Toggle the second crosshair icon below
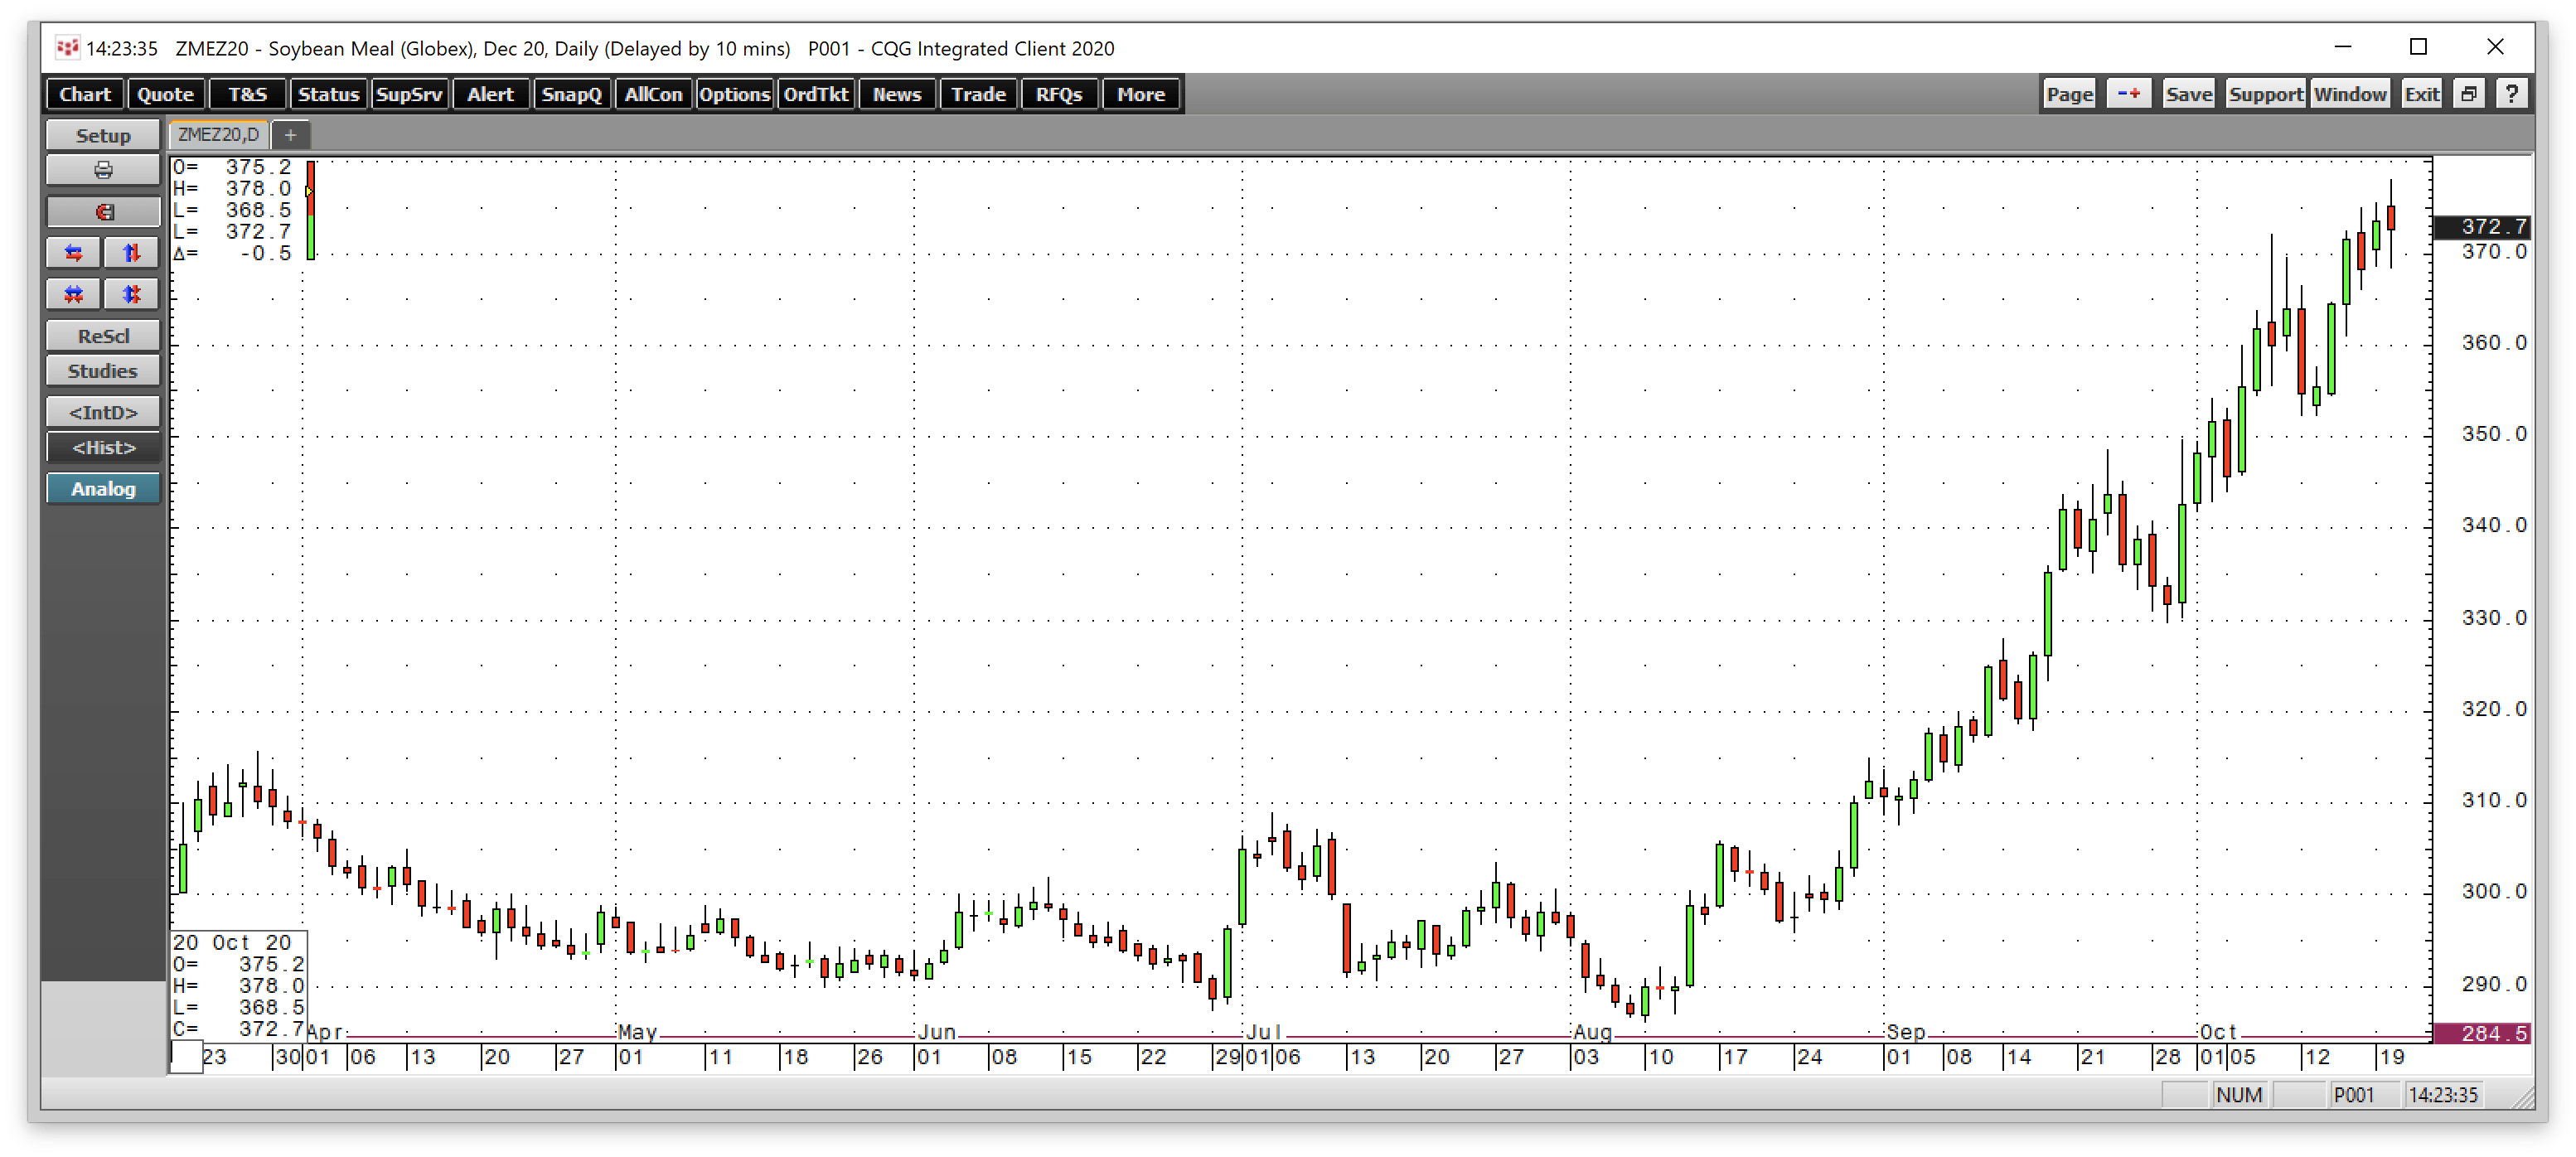Viewport: 2576px width, 1157px height. [130, 293]
